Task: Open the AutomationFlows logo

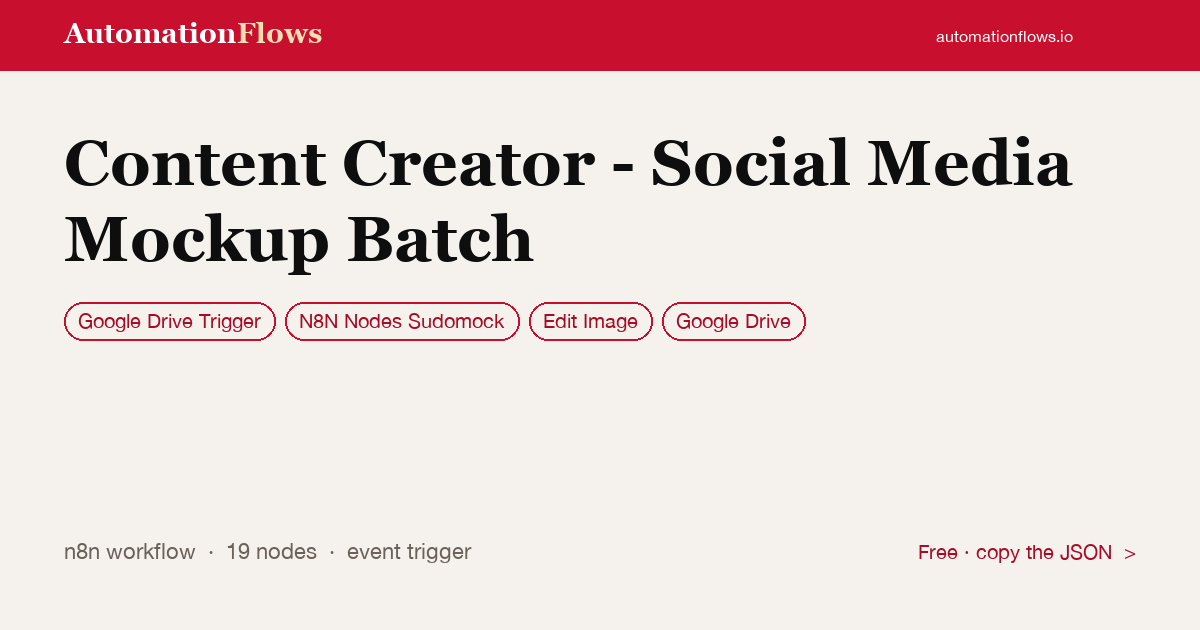Action: (x=193, y=34)
